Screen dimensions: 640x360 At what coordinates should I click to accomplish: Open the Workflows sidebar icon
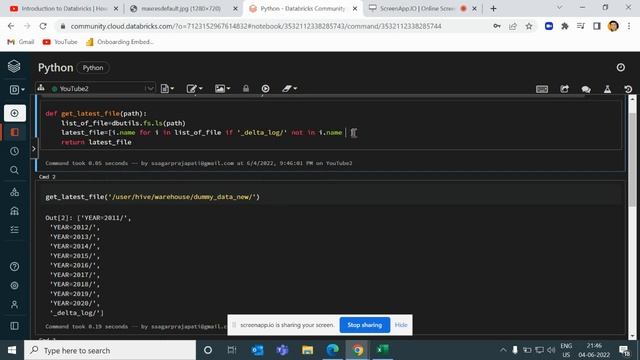(x=15, y=230)
